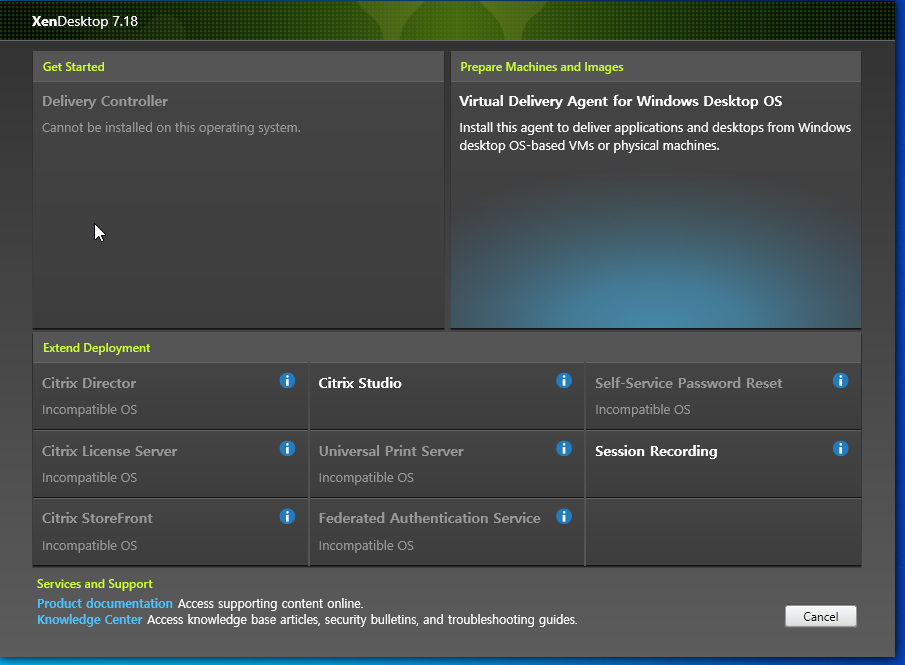Image resolution: width=905 pixels, height=665 pixels.
Task: Click 'Access knowledge base articles' description text
Action: coord(362,619)
